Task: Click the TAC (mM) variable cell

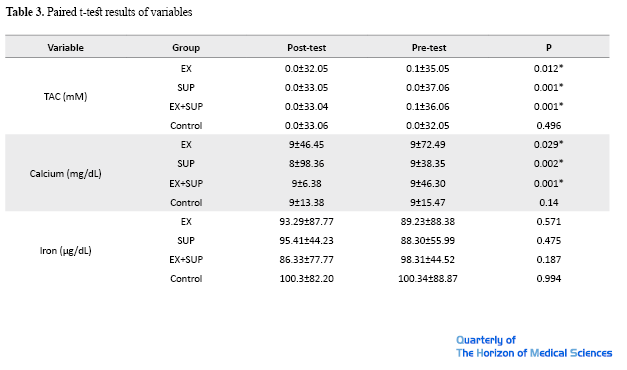Action: point(66,96)
